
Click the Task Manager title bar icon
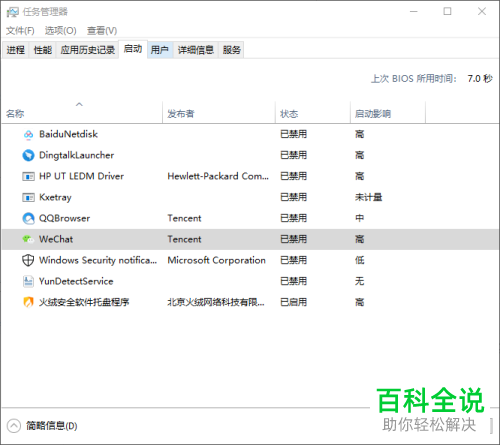pyautogui.click(x=13, y=12)
